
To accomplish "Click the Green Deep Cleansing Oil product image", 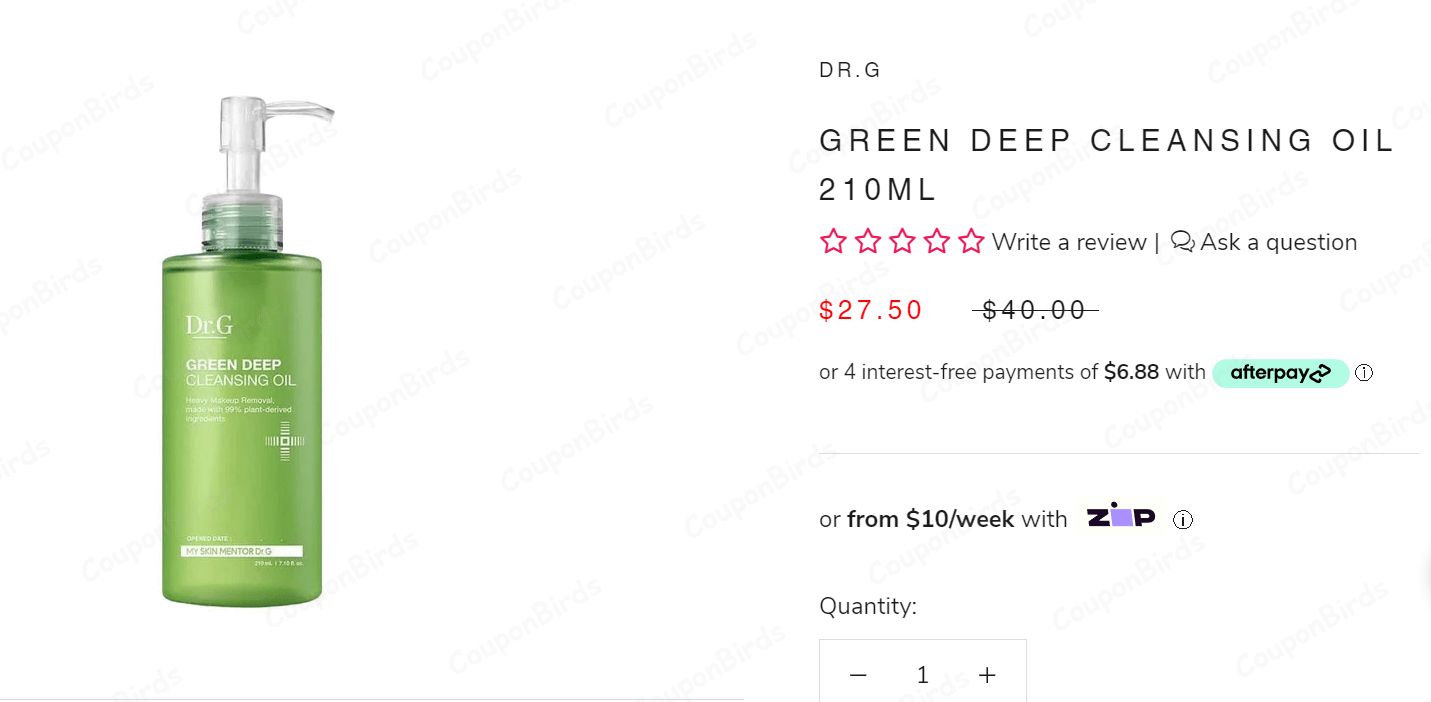I will click(243, 380).
